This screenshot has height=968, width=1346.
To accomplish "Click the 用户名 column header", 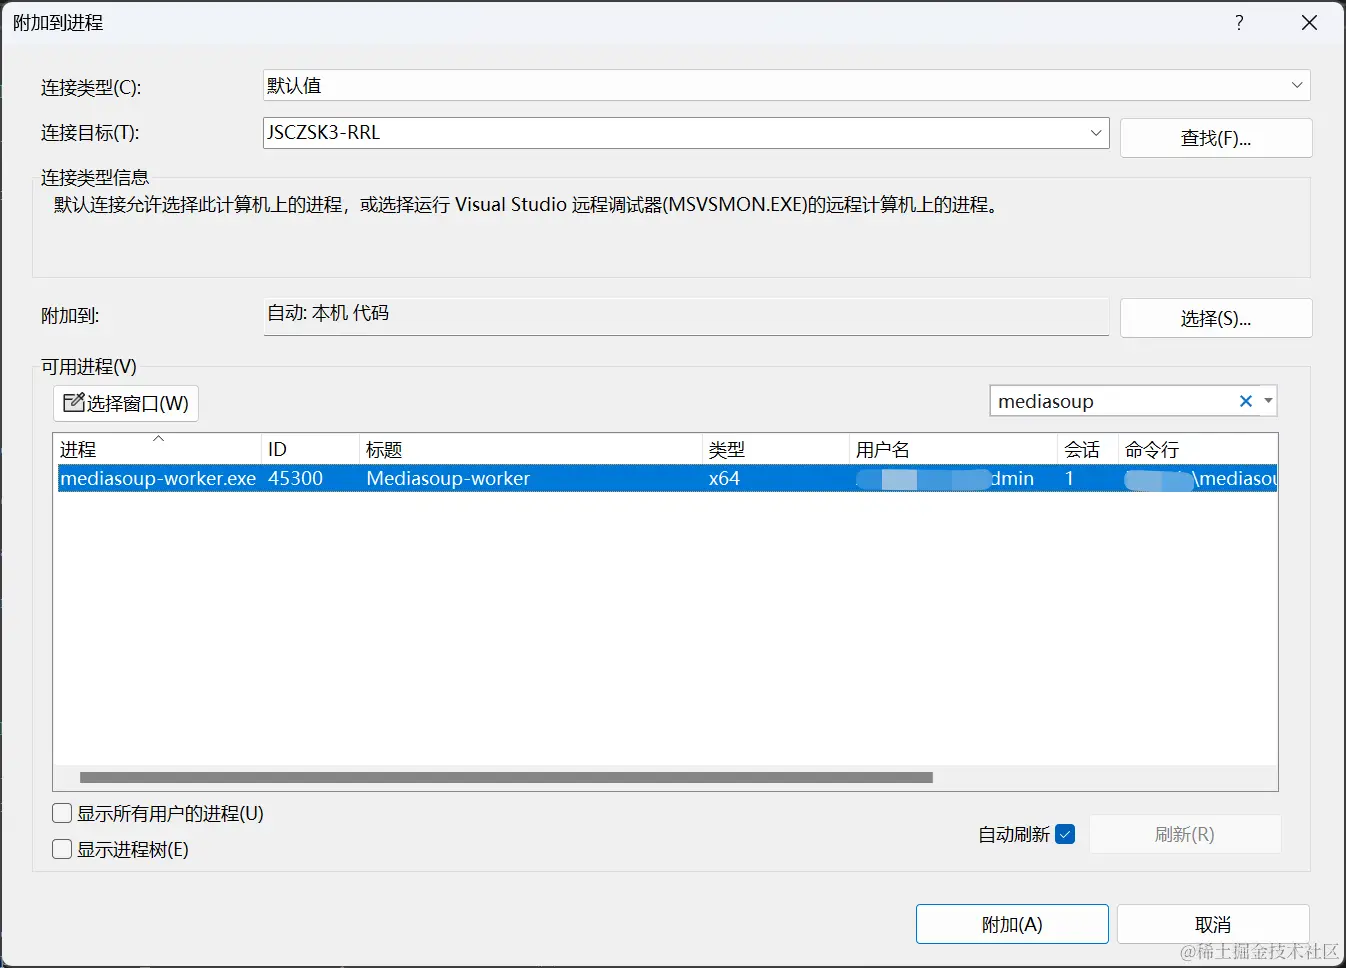I will pos(882,448).
